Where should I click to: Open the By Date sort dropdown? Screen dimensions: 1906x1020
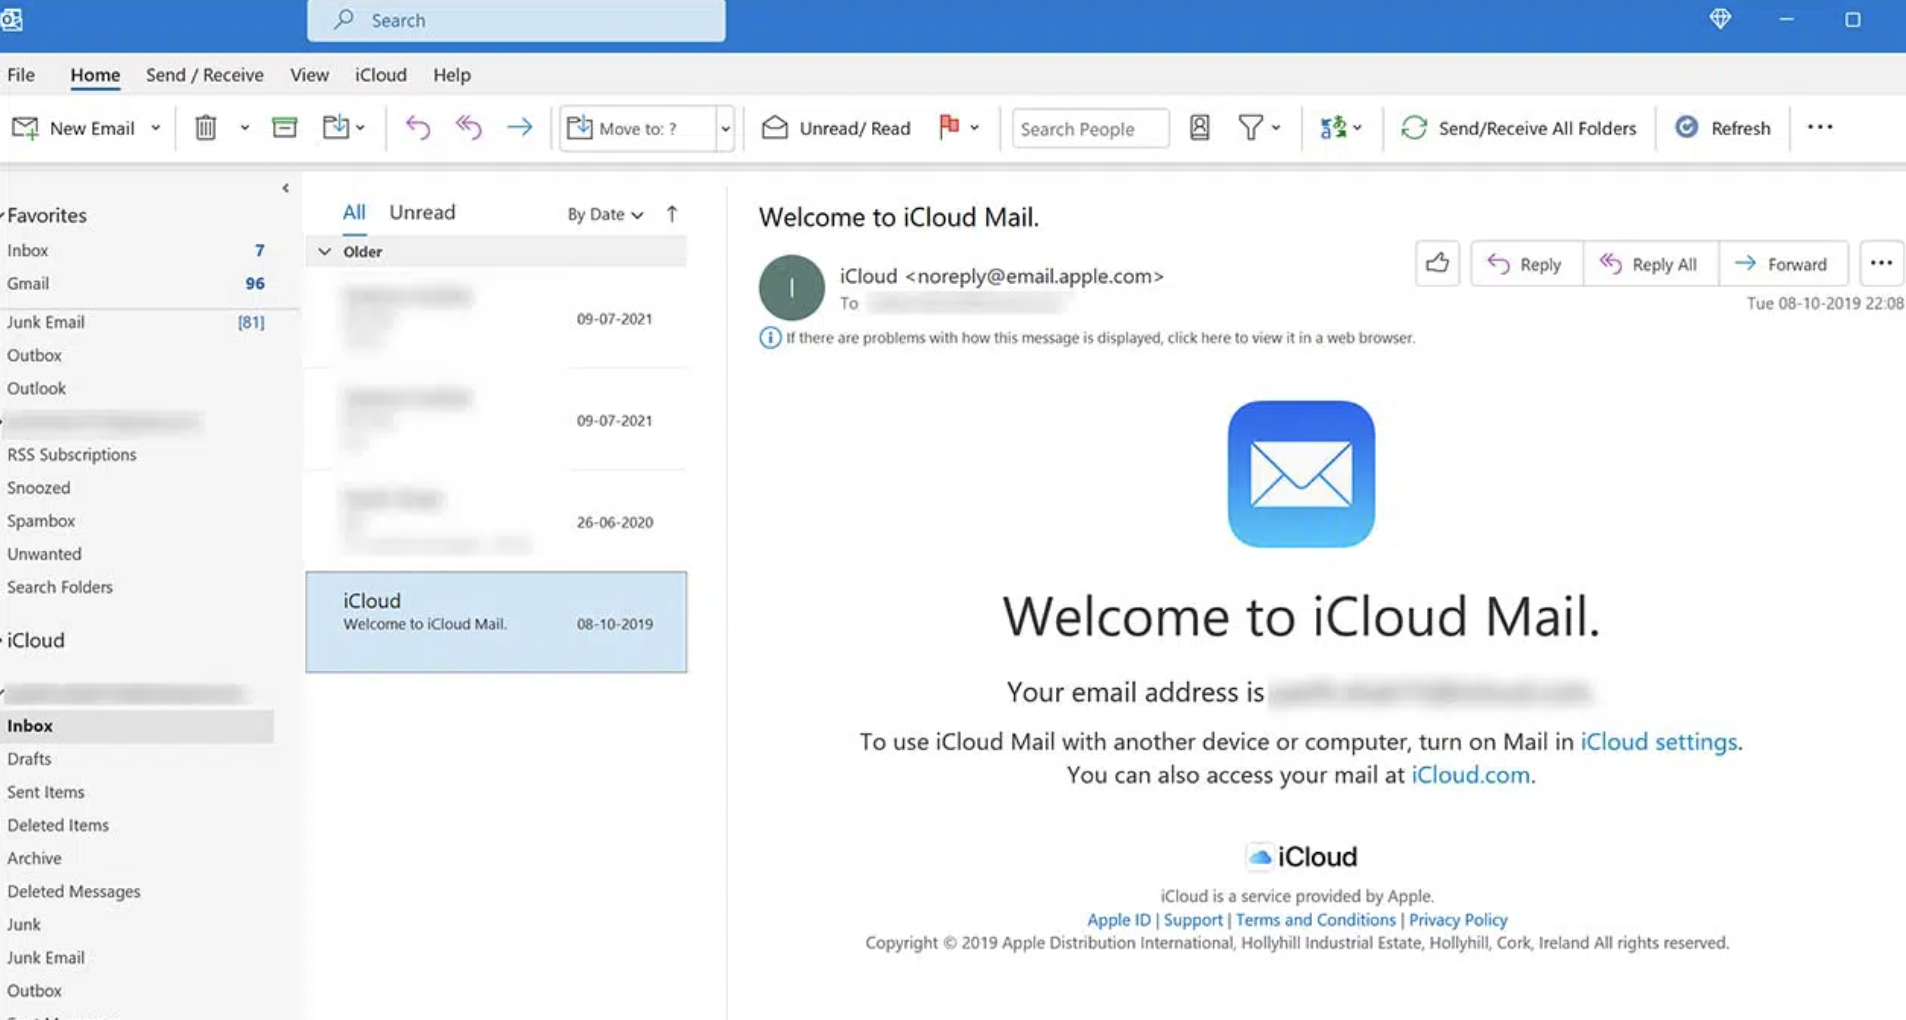click(x=605, y=214)
